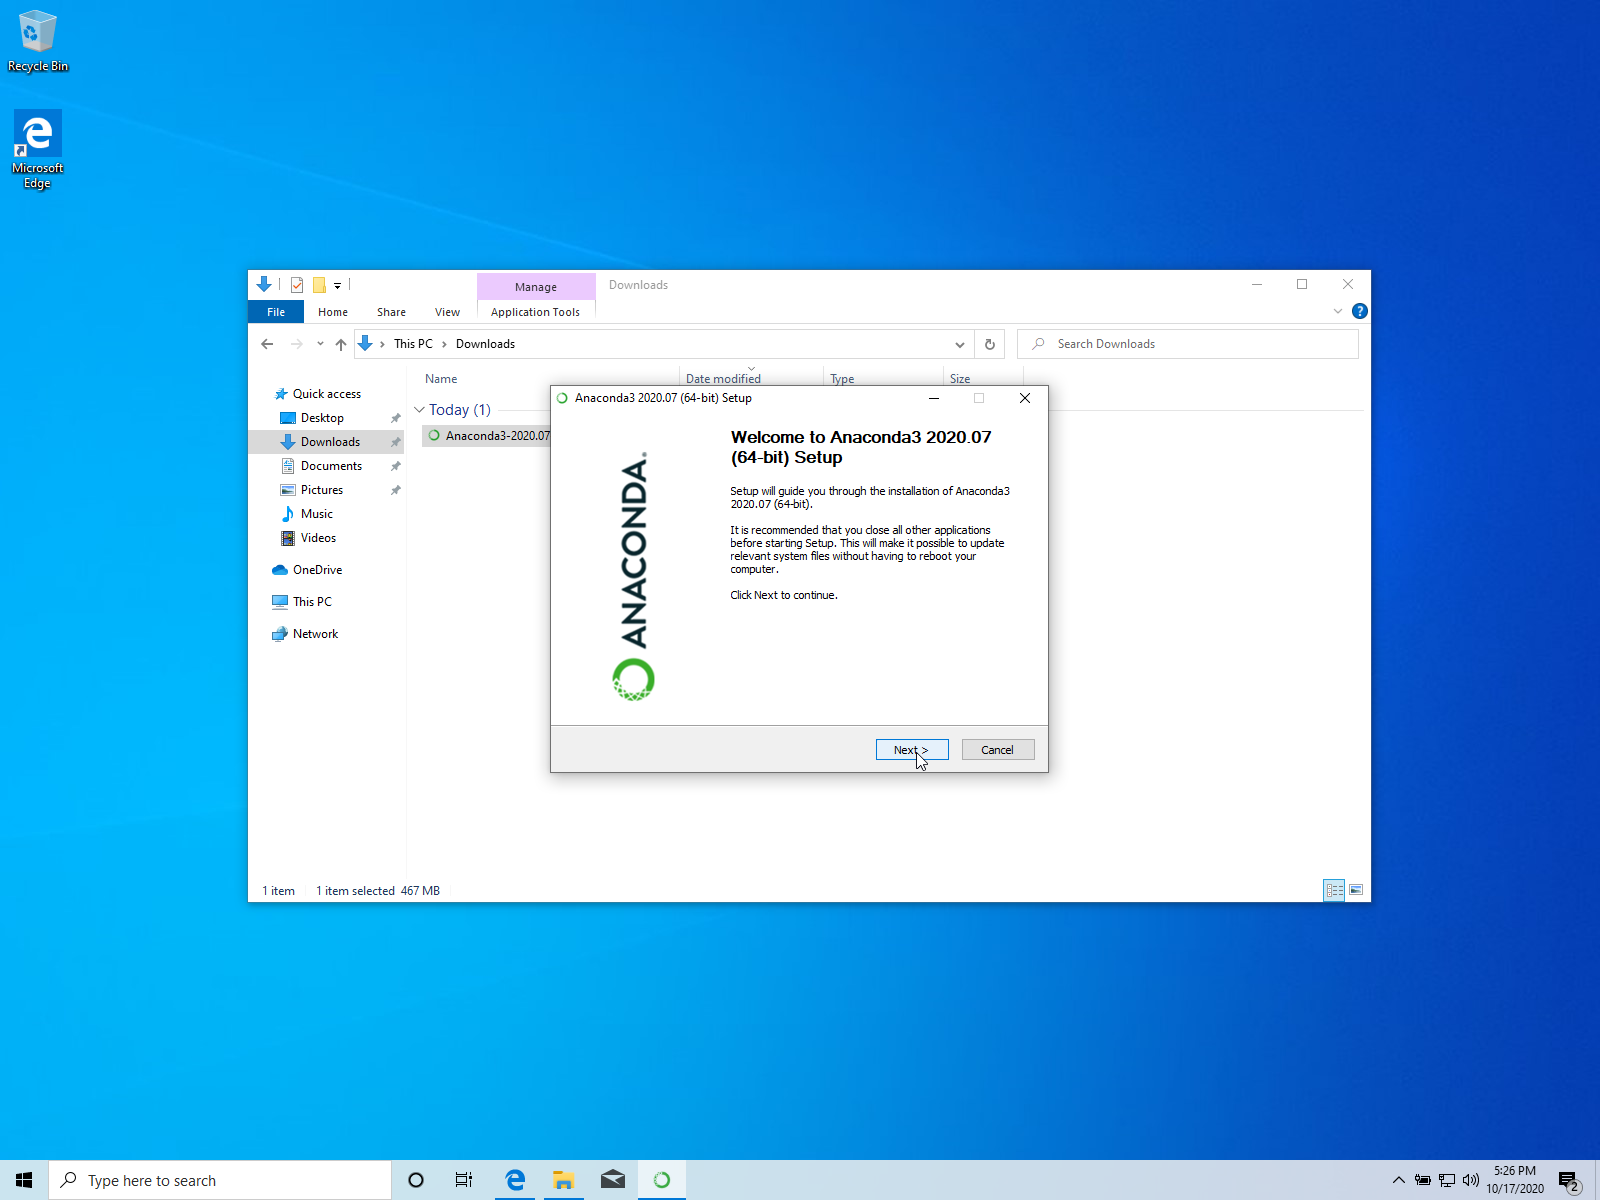This screenshot has height=1200, width=1600.
Task: Open Task View on taskbar
Action: click(x=464, y=1180)
